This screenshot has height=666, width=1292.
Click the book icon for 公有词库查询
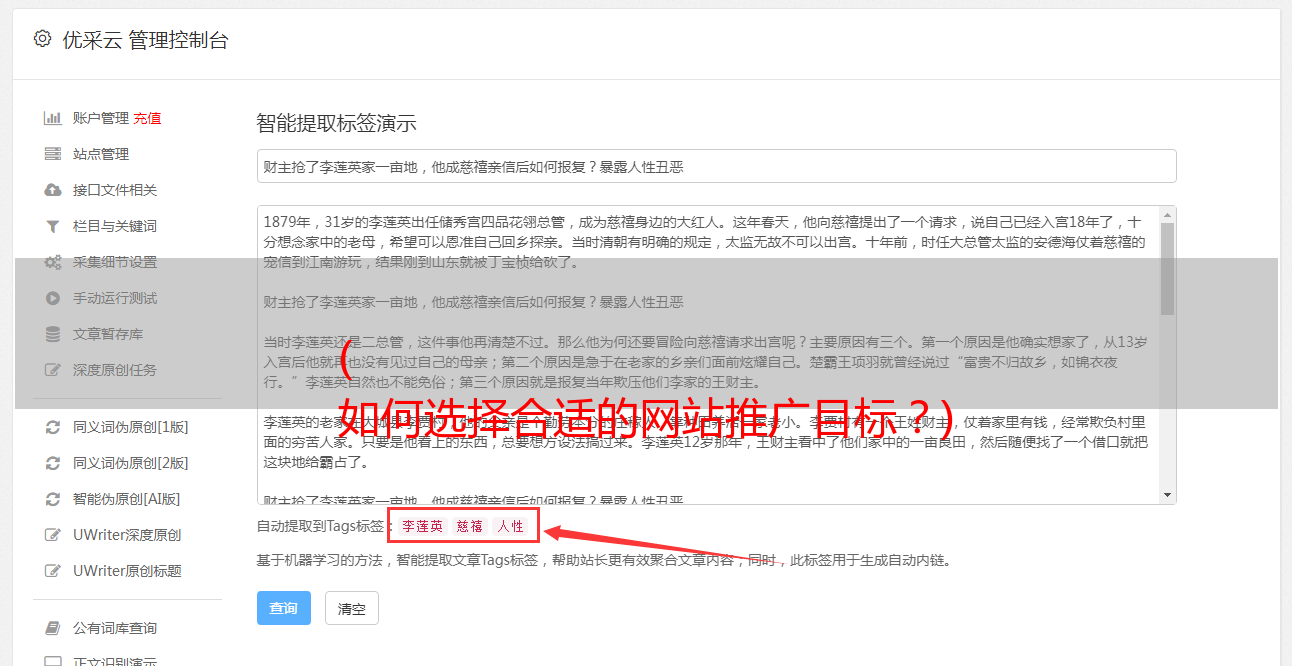53,628
